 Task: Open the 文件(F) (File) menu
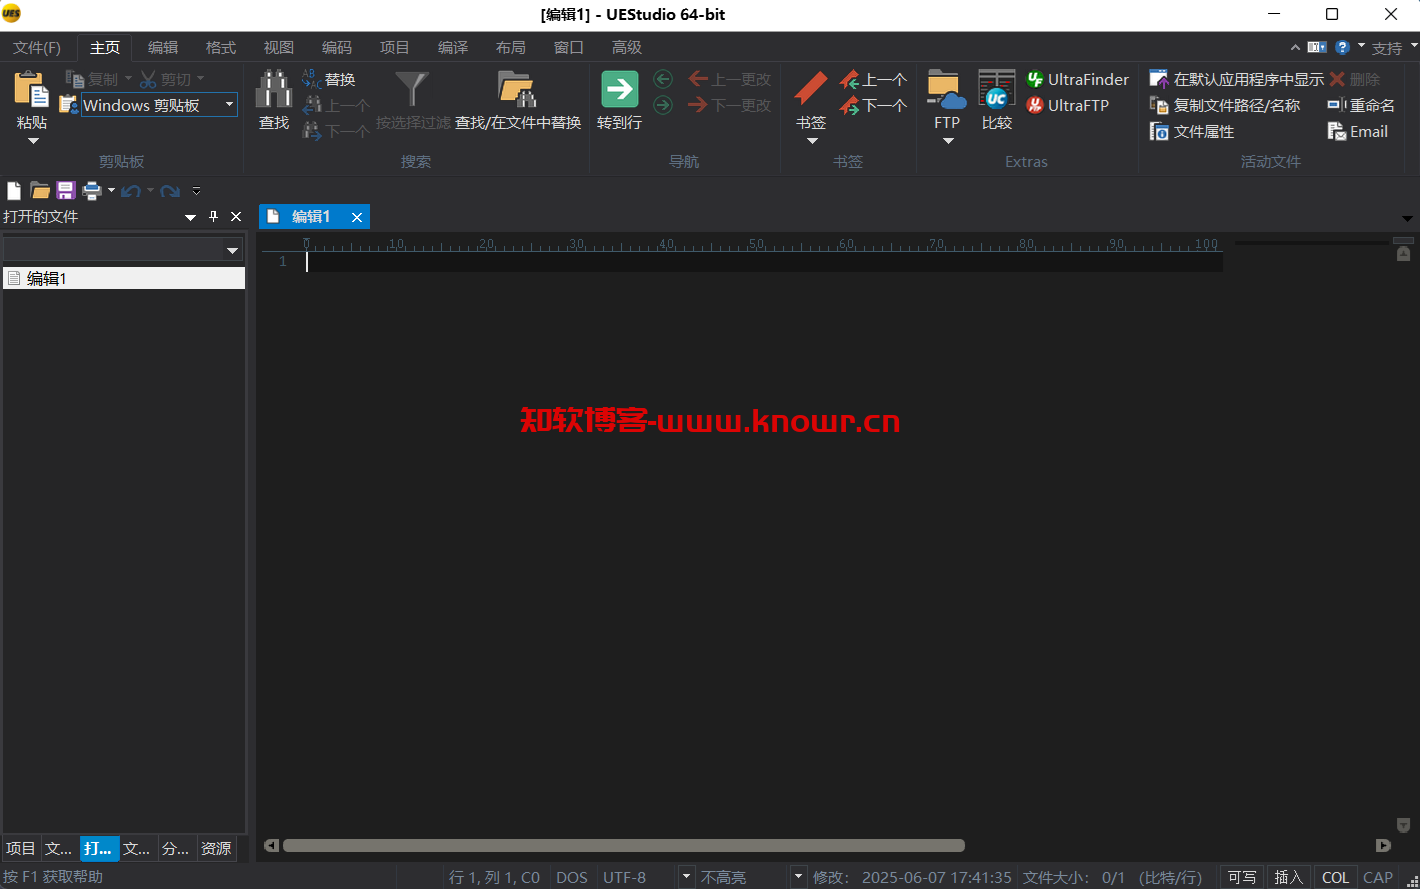(37, 47)
